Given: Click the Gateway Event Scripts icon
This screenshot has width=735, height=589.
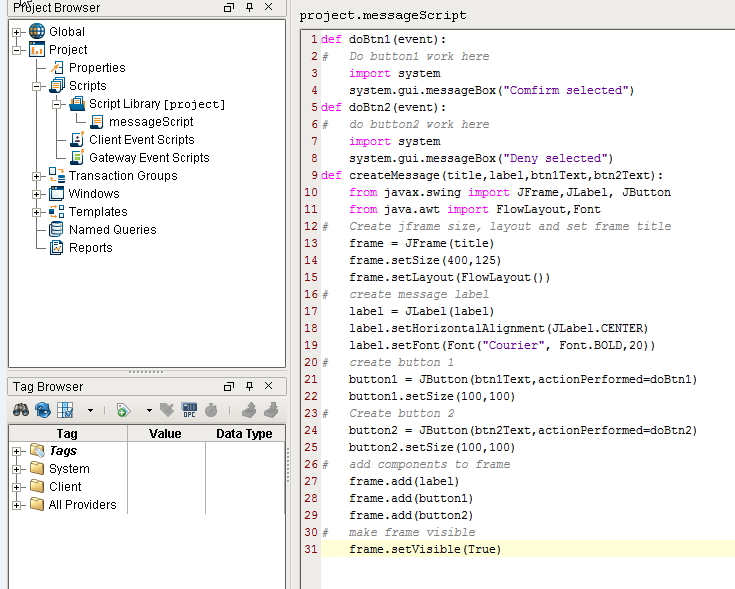Looking at the screenshot, I should click(x=77, y=157).
